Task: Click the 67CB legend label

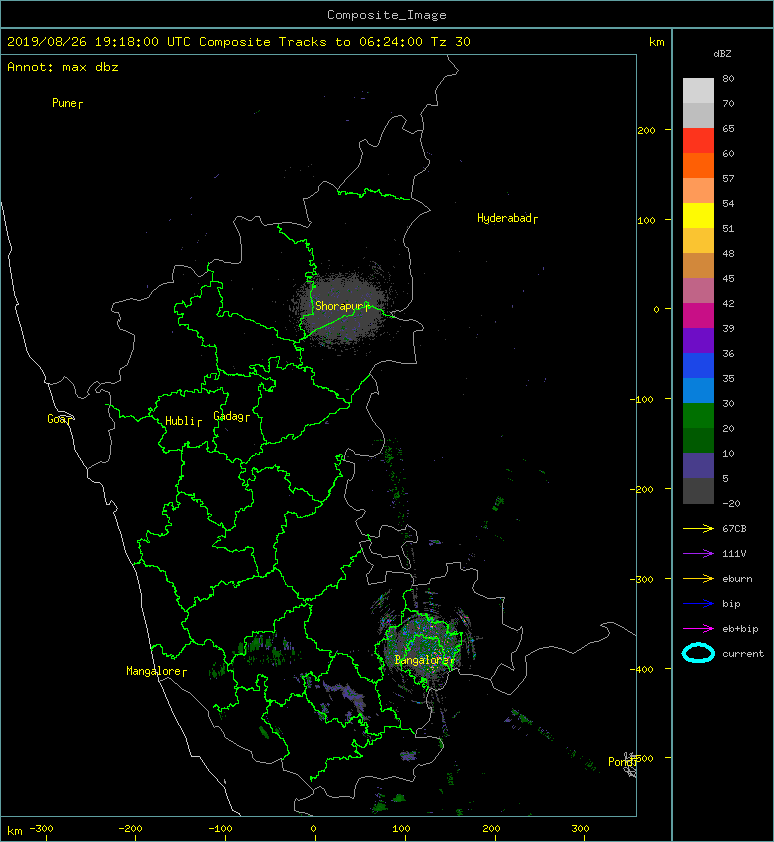Action: pos(734,529)
